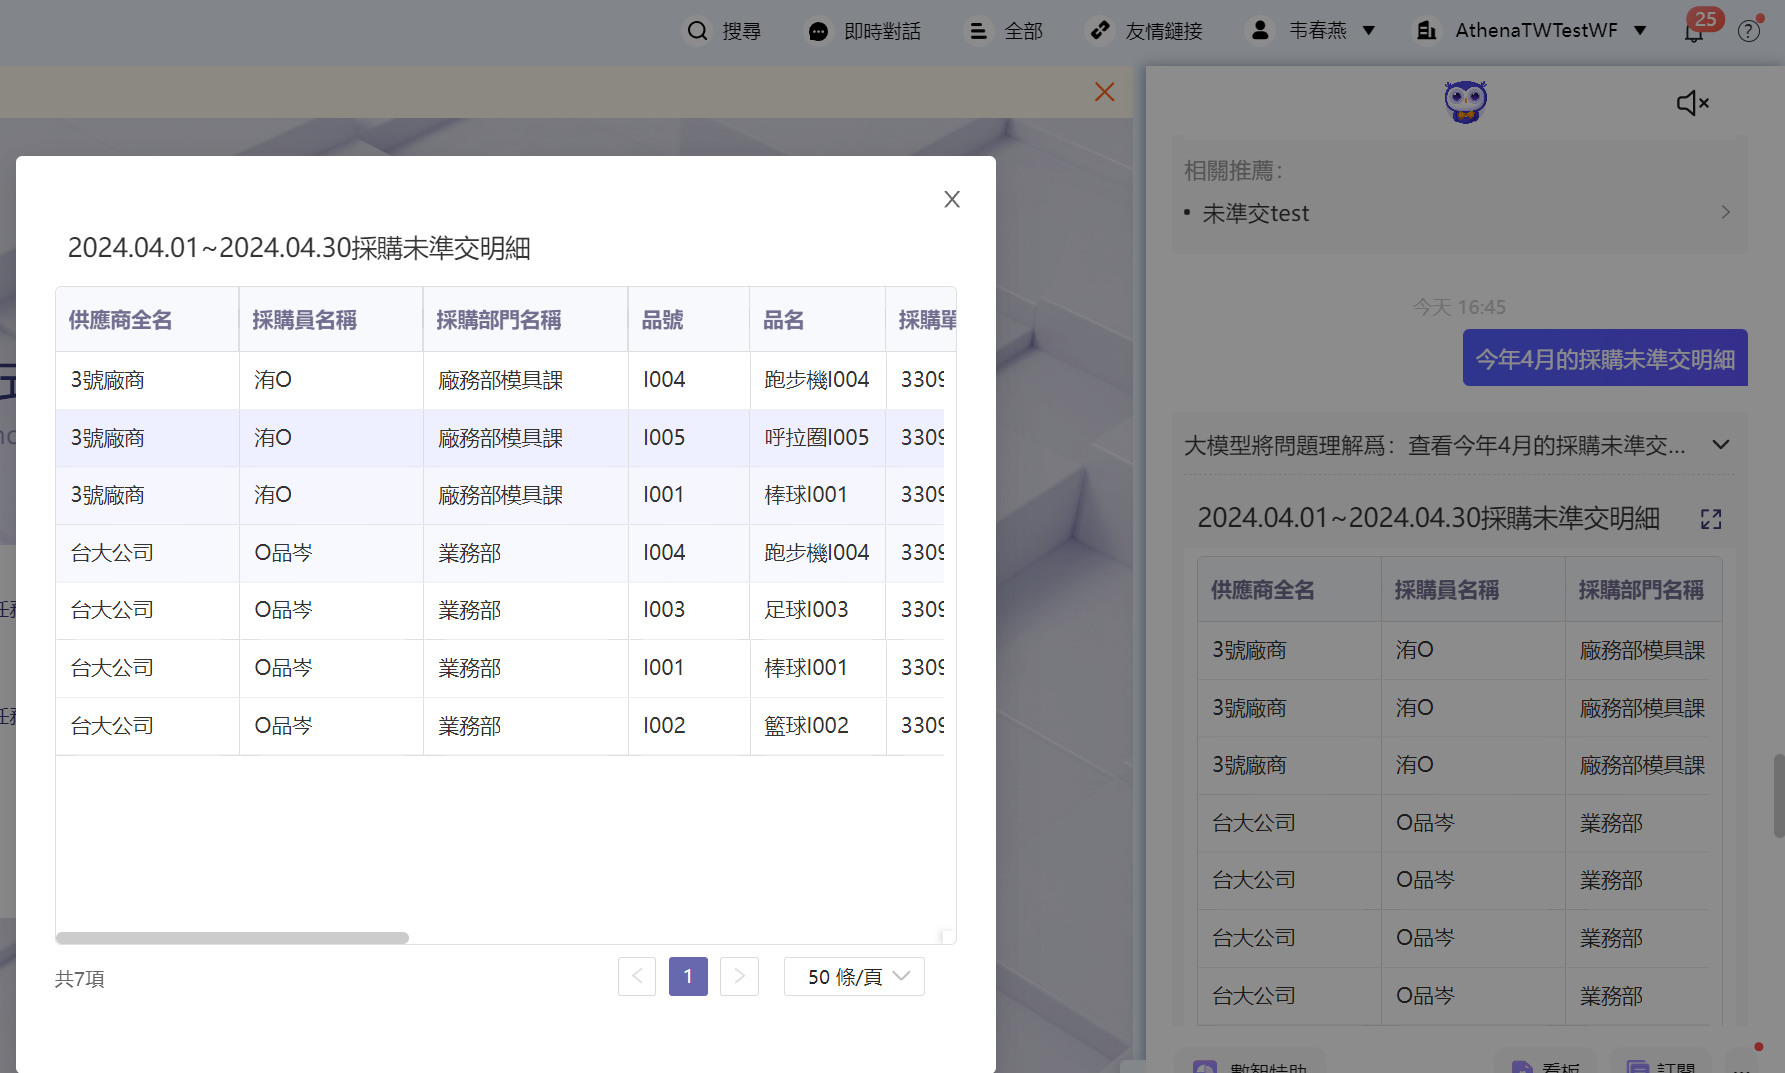Open the AthenaTWTestWF tenant dropdown
Viewport: 1785px width, 1073px height.
[x=1640, y=31]
